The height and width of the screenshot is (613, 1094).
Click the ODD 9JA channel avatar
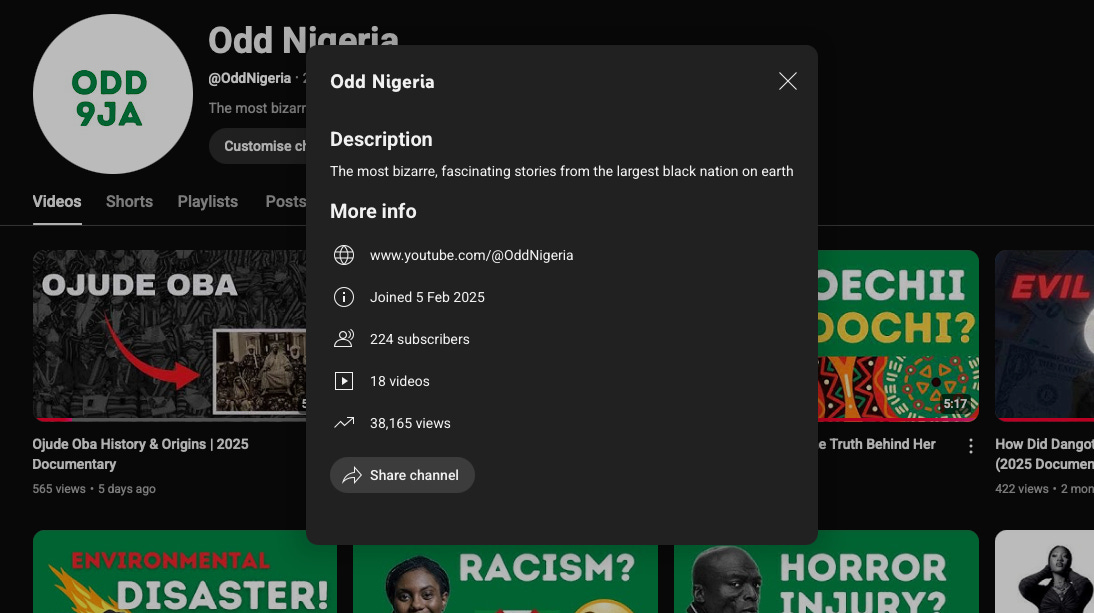pyautogui.click(x=113, y=94)
